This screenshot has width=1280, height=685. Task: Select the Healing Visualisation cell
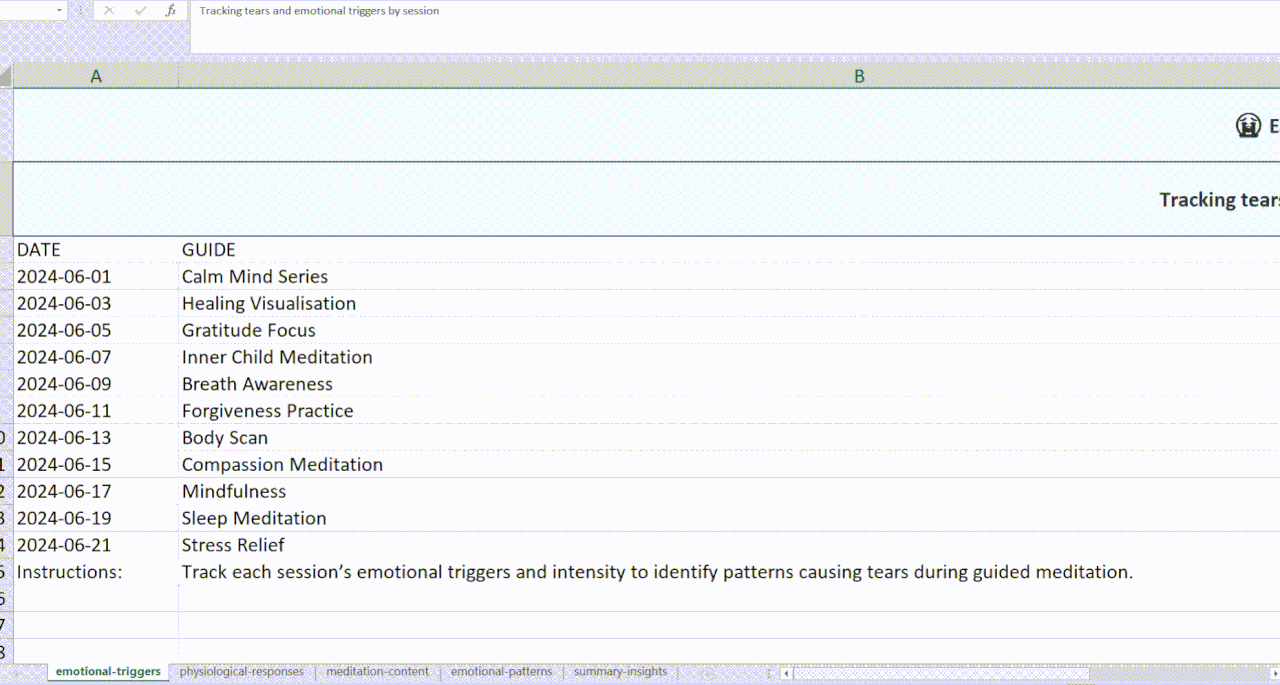coord(729,304)
